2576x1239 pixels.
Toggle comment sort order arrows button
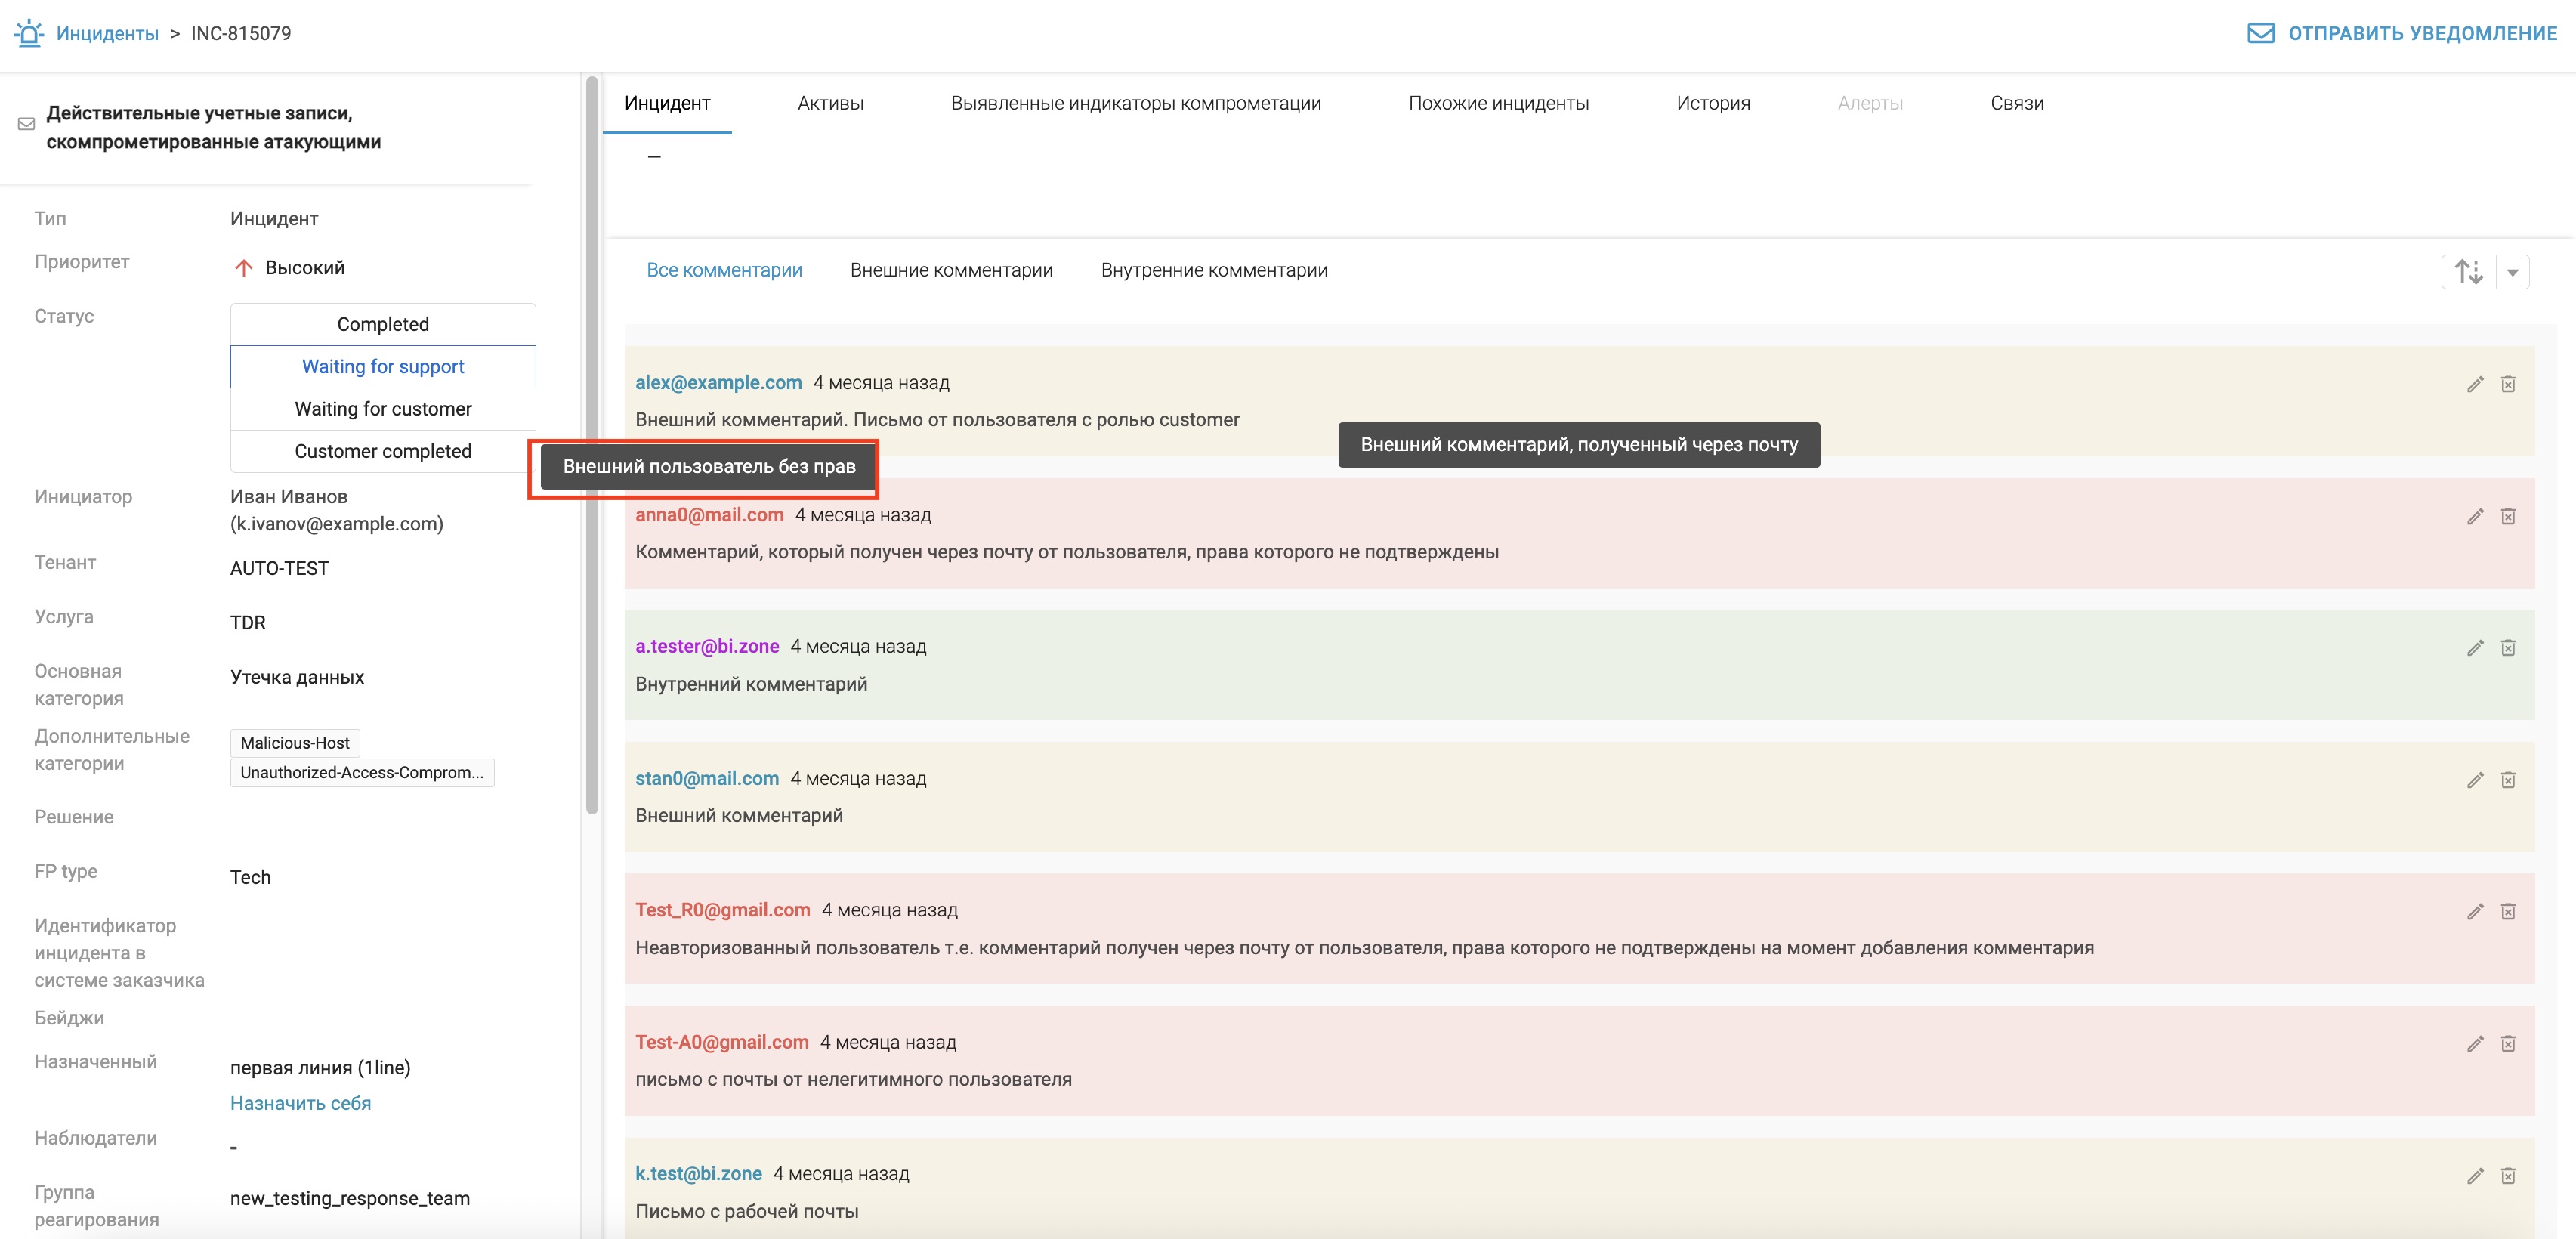tap(2468, 272)
